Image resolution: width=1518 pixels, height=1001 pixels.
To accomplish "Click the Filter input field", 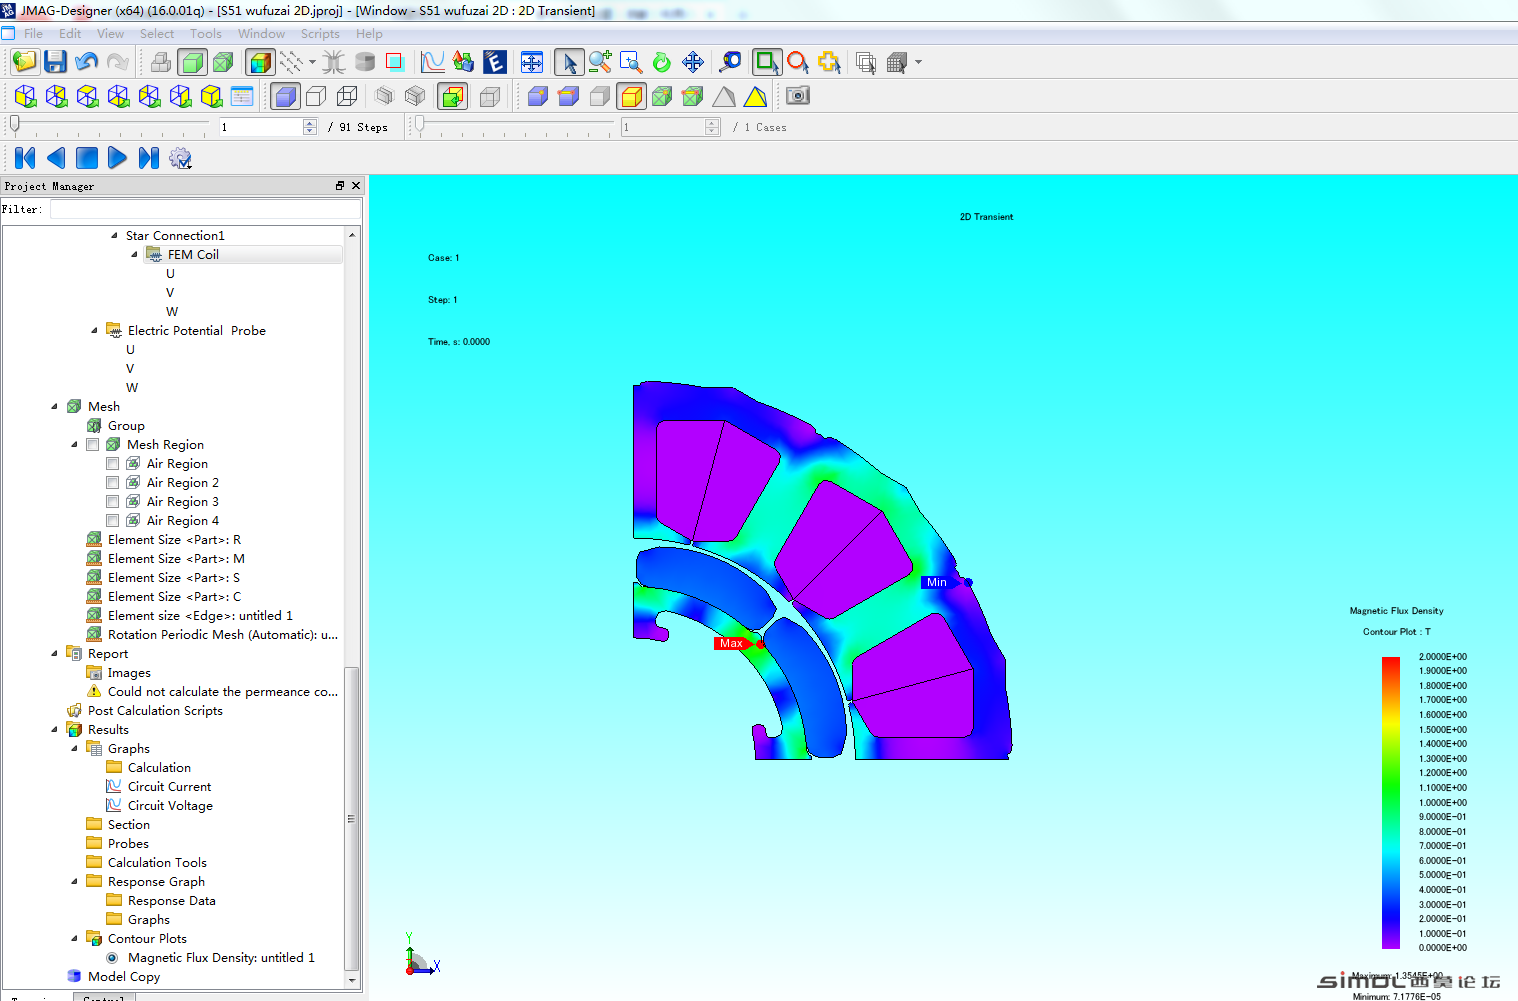I will (x=206, y=209).
